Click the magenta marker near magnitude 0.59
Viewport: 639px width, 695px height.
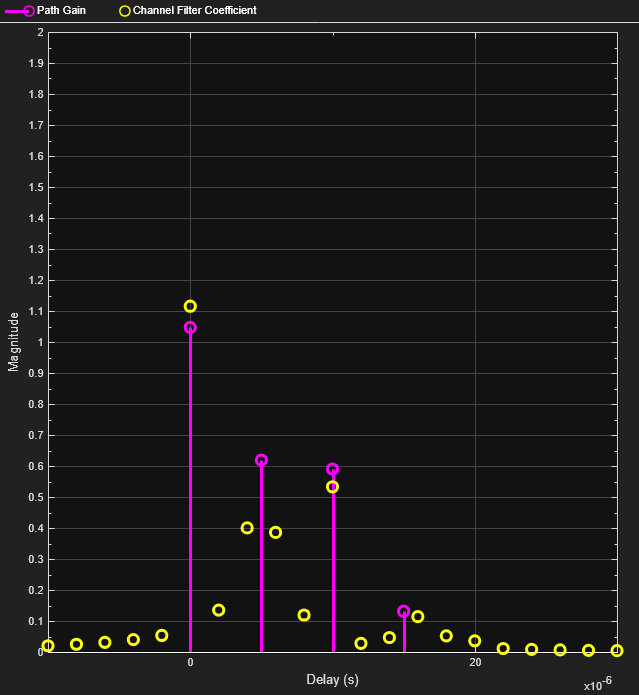pyautogui.click(x=333, y=469)
